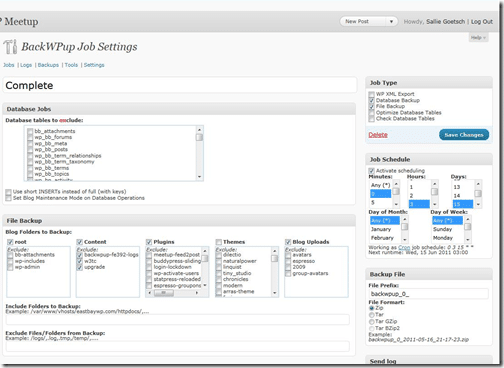Enable Optimize Database Tables checkbox
The height and width of the screenshot is (368, 504).
point(372,113)
